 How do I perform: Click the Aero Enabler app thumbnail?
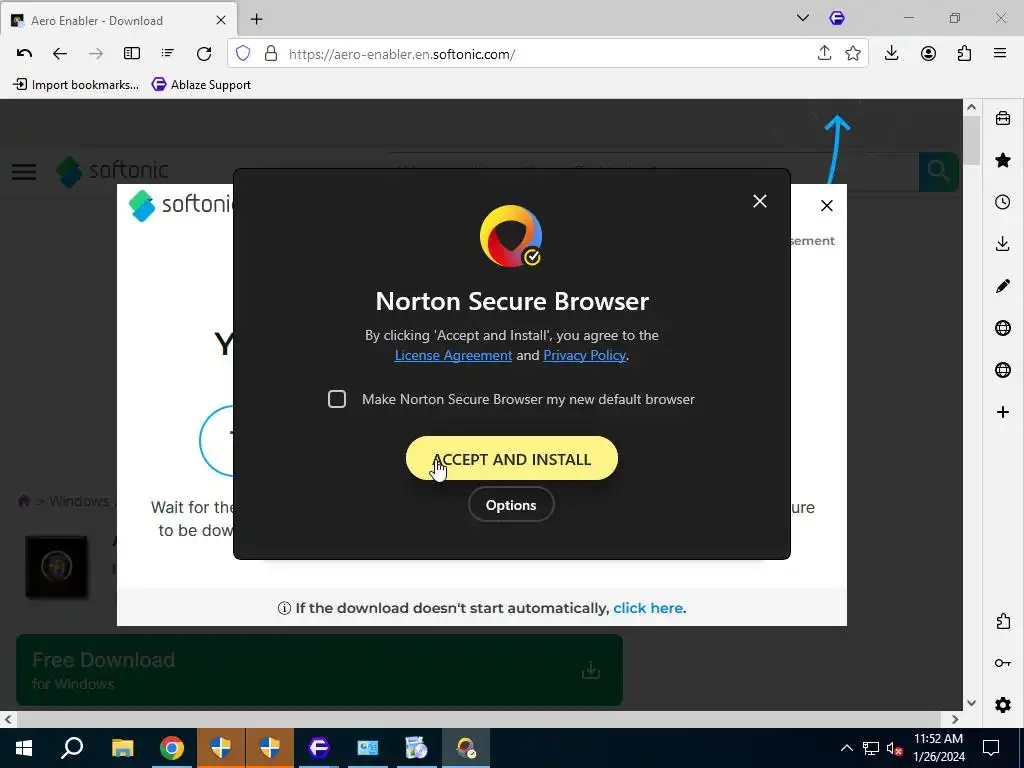[56, 567]
